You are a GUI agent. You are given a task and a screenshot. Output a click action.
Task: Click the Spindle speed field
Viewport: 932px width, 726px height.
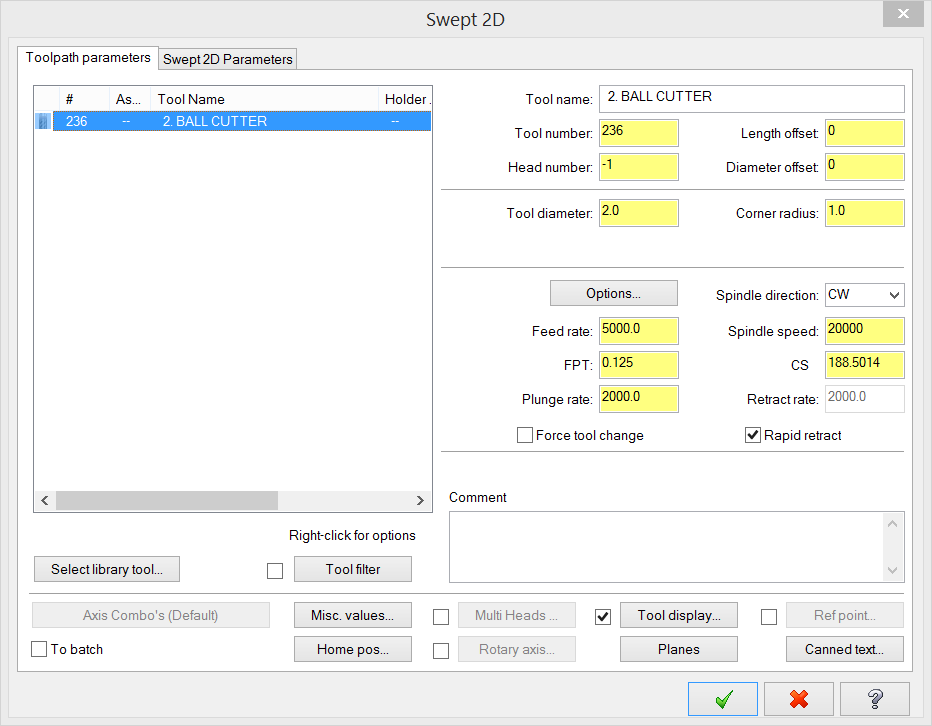click(865, 331)
